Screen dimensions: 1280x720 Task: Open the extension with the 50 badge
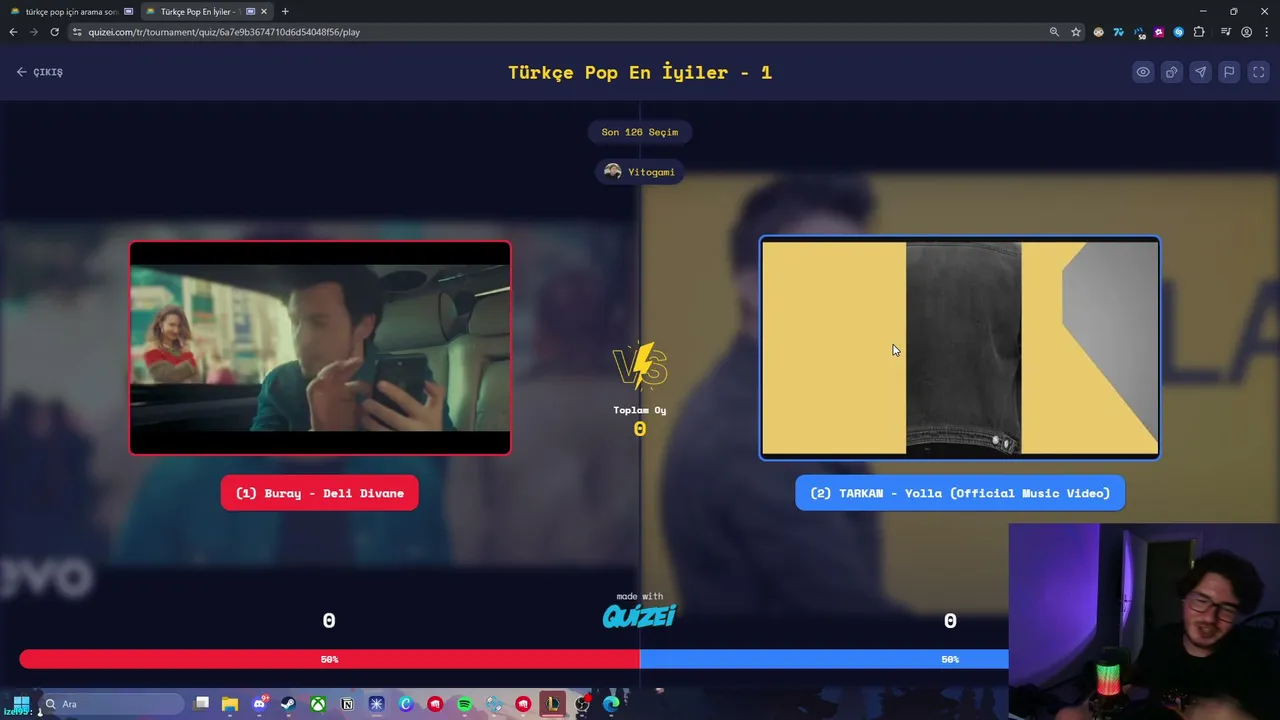1140,33
